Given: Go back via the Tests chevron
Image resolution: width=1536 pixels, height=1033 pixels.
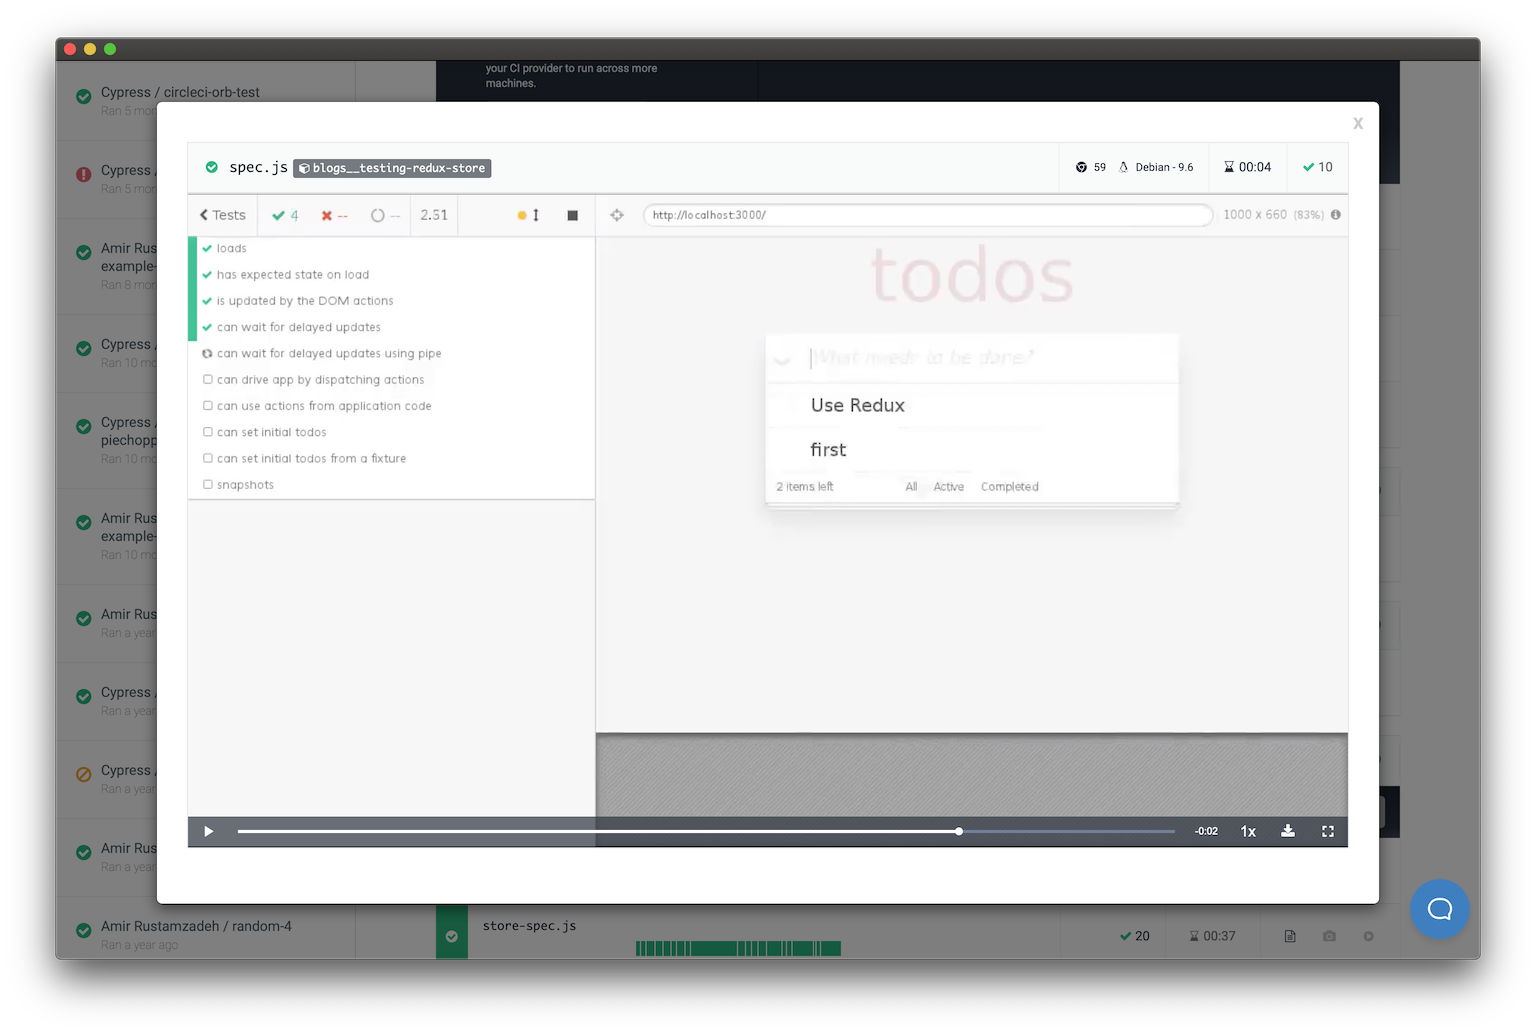Looking at the screenshot, I should [x=222, y=215].
